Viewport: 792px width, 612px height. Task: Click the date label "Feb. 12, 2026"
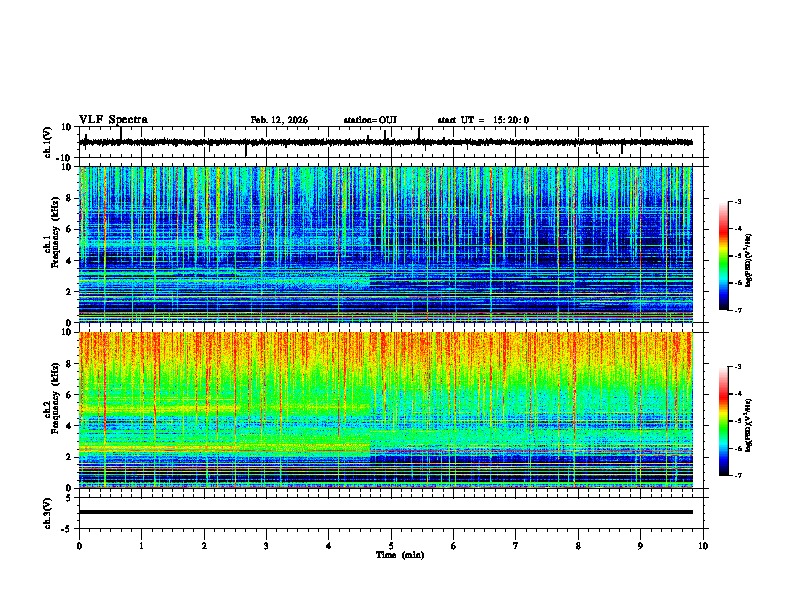click(279, 120)
